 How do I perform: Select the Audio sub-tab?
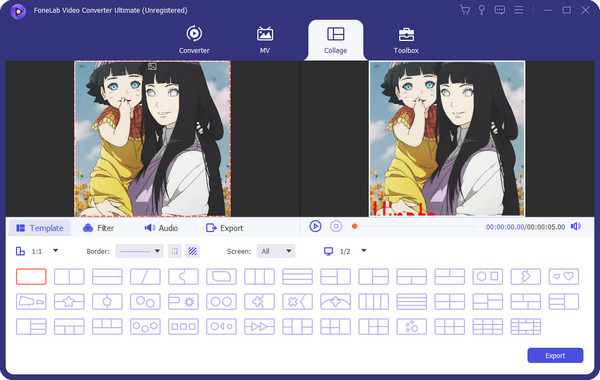click(x=161, y=228)
